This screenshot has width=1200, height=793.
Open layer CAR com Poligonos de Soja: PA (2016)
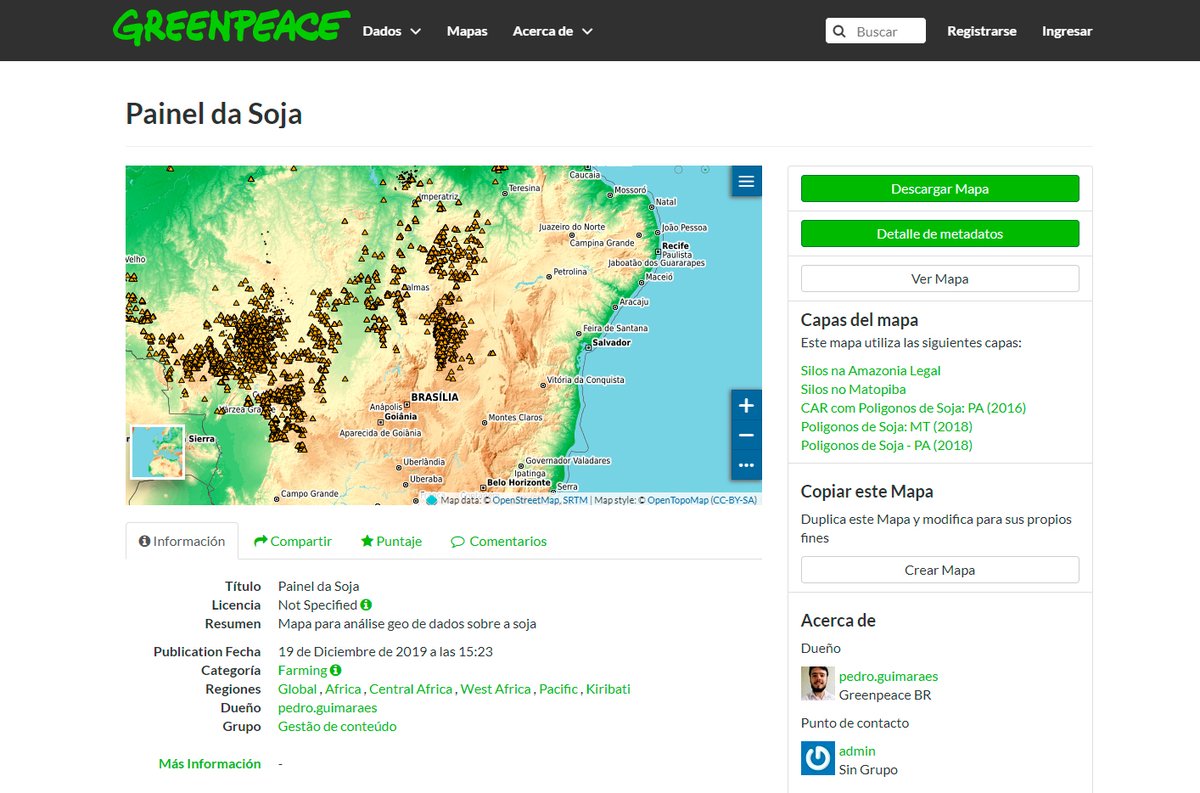[x=913, y=408]
